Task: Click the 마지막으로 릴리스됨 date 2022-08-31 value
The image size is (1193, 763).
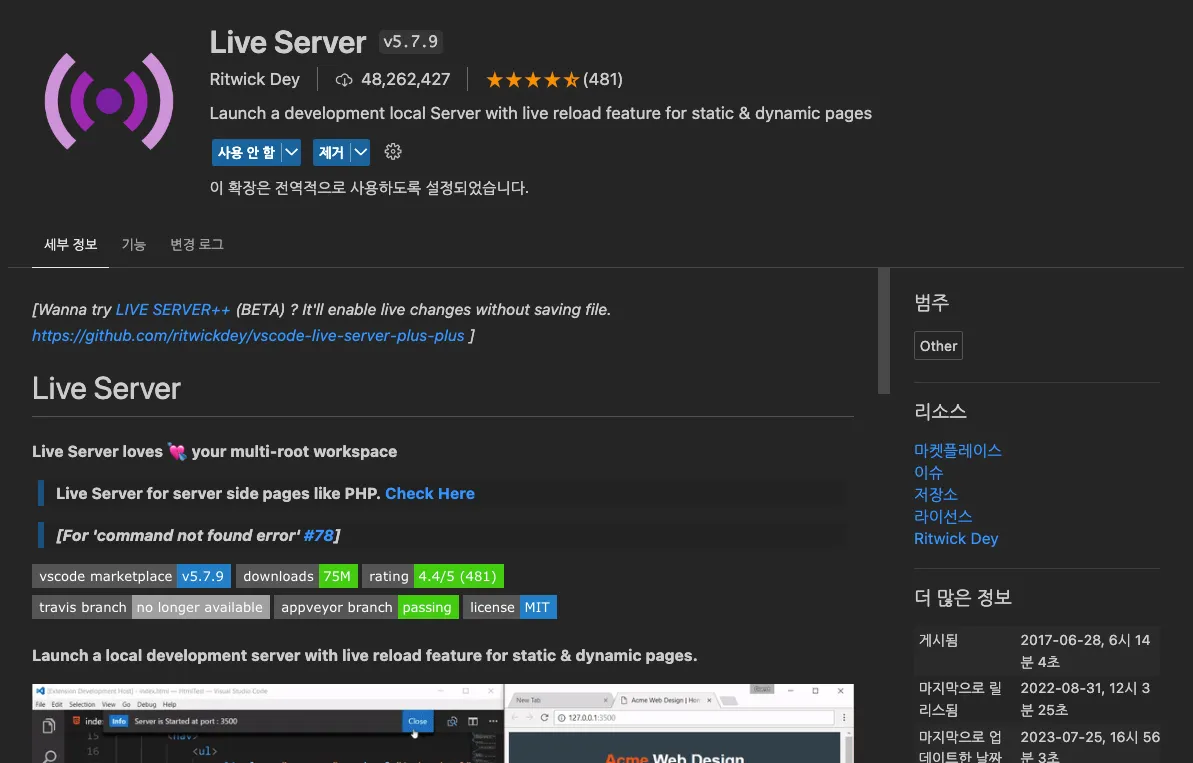Action: coord(1086,699)
